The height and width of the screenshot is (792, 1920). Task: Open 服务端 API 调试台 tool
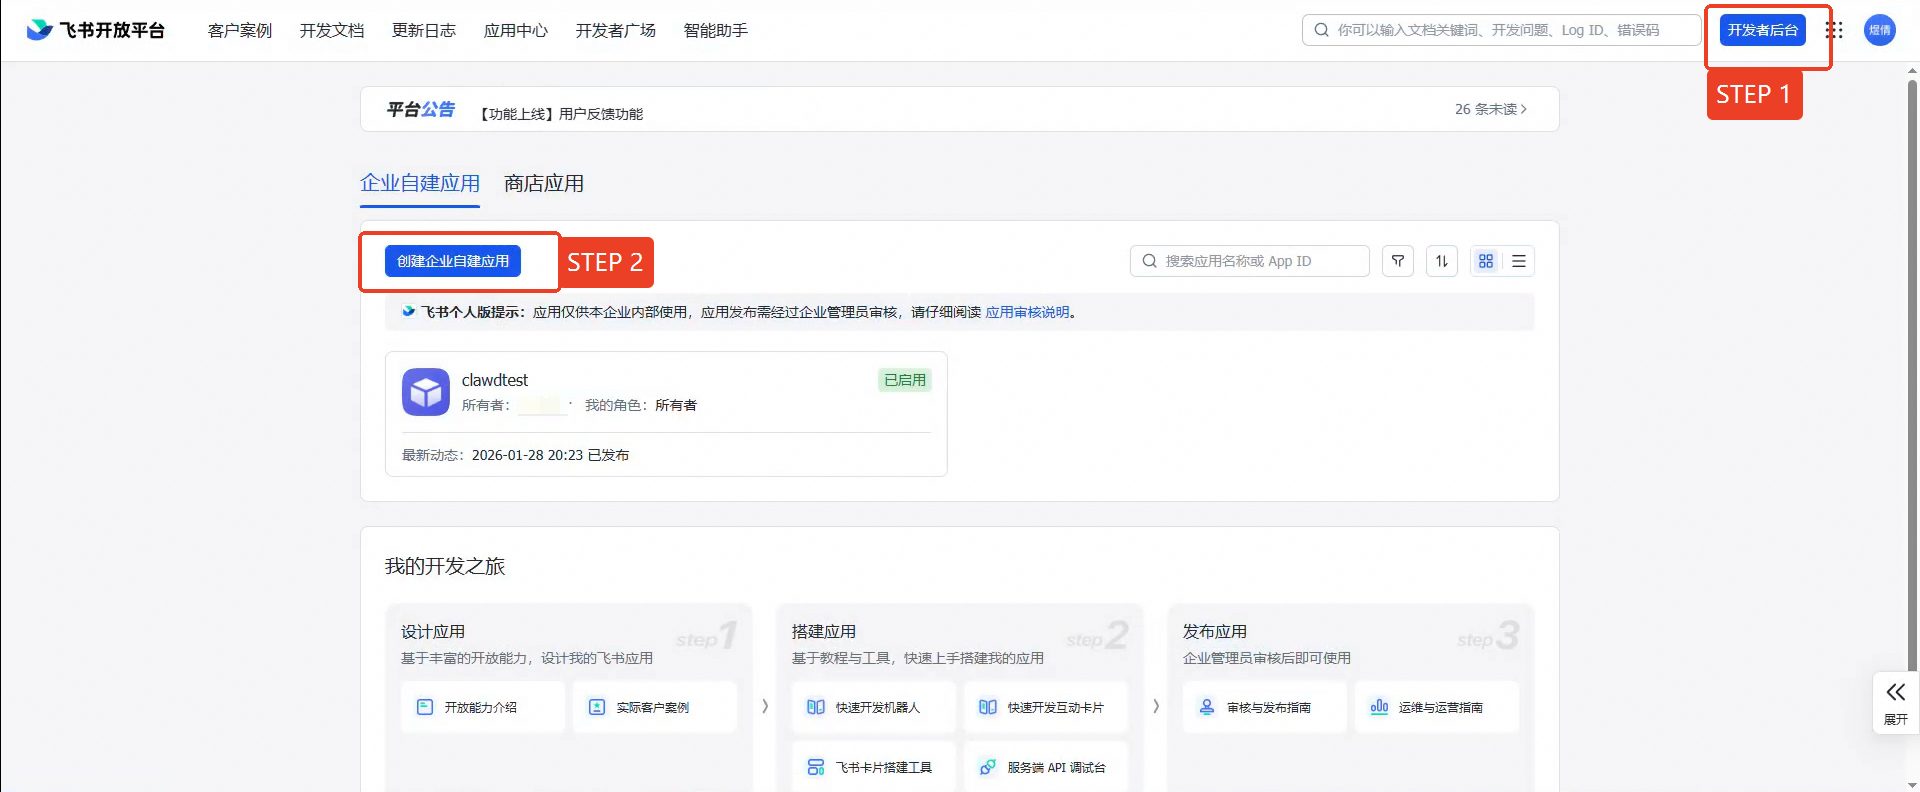(1046, 767)
